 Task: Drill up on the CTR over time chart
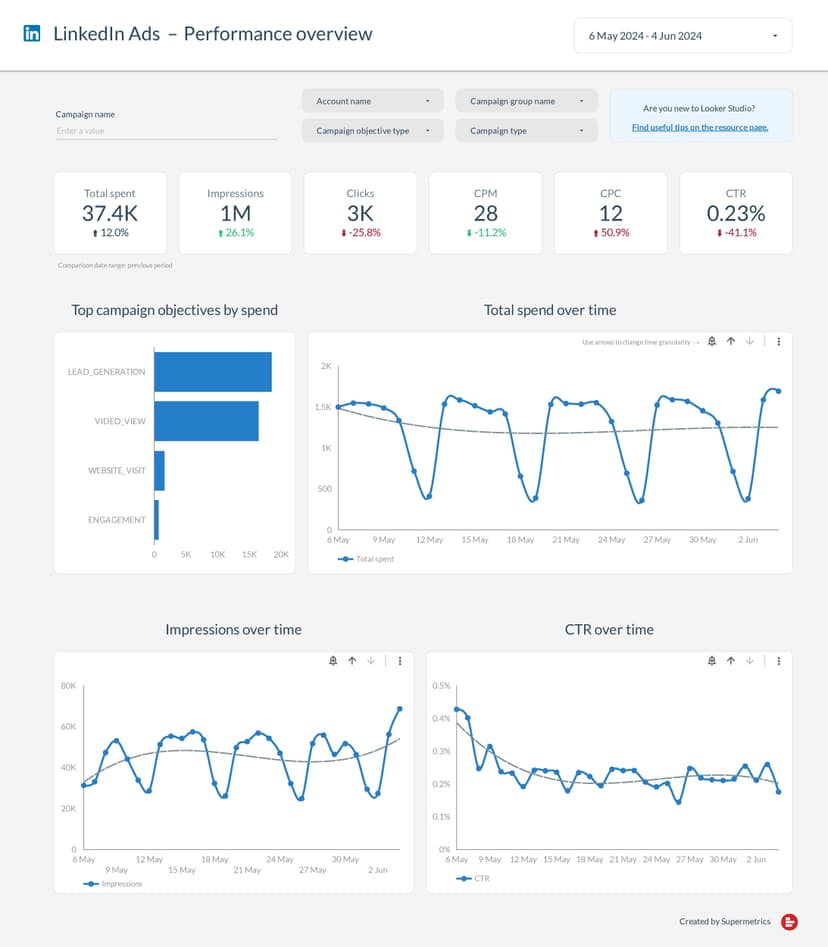click(x=731, y=661)
